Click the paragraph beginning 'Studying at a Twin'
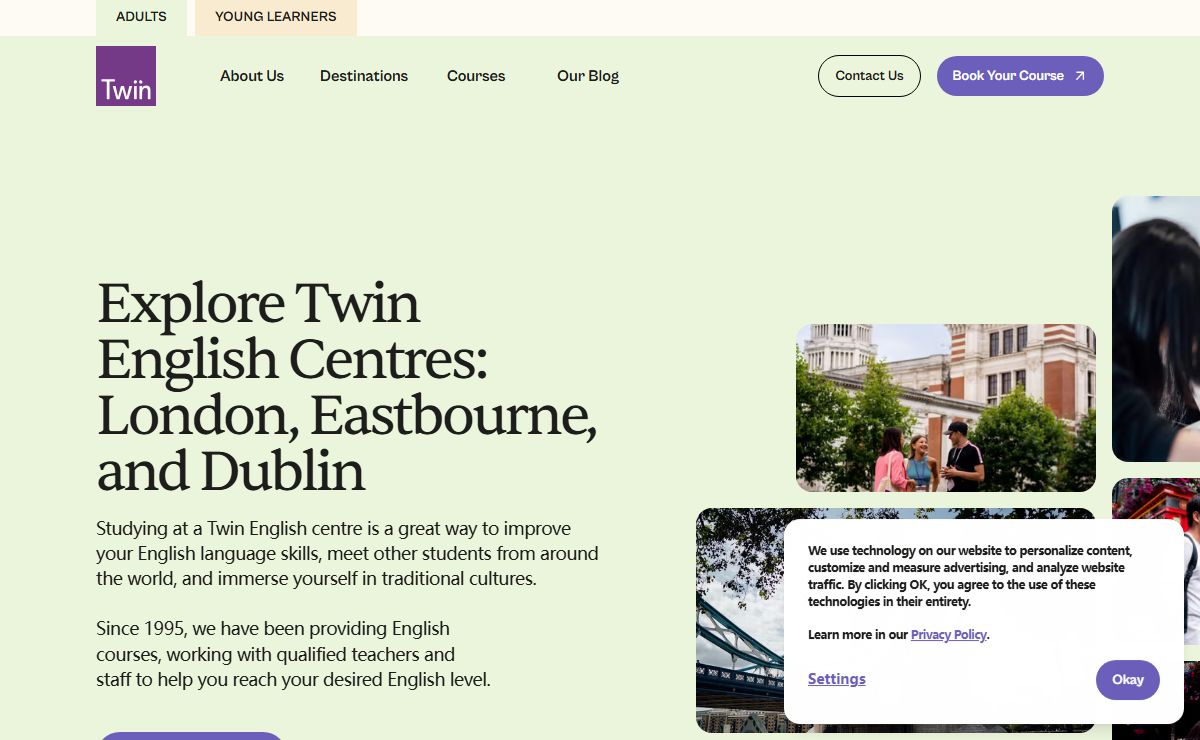Viewport: 1200px width, 740px height. click(347, 553)
